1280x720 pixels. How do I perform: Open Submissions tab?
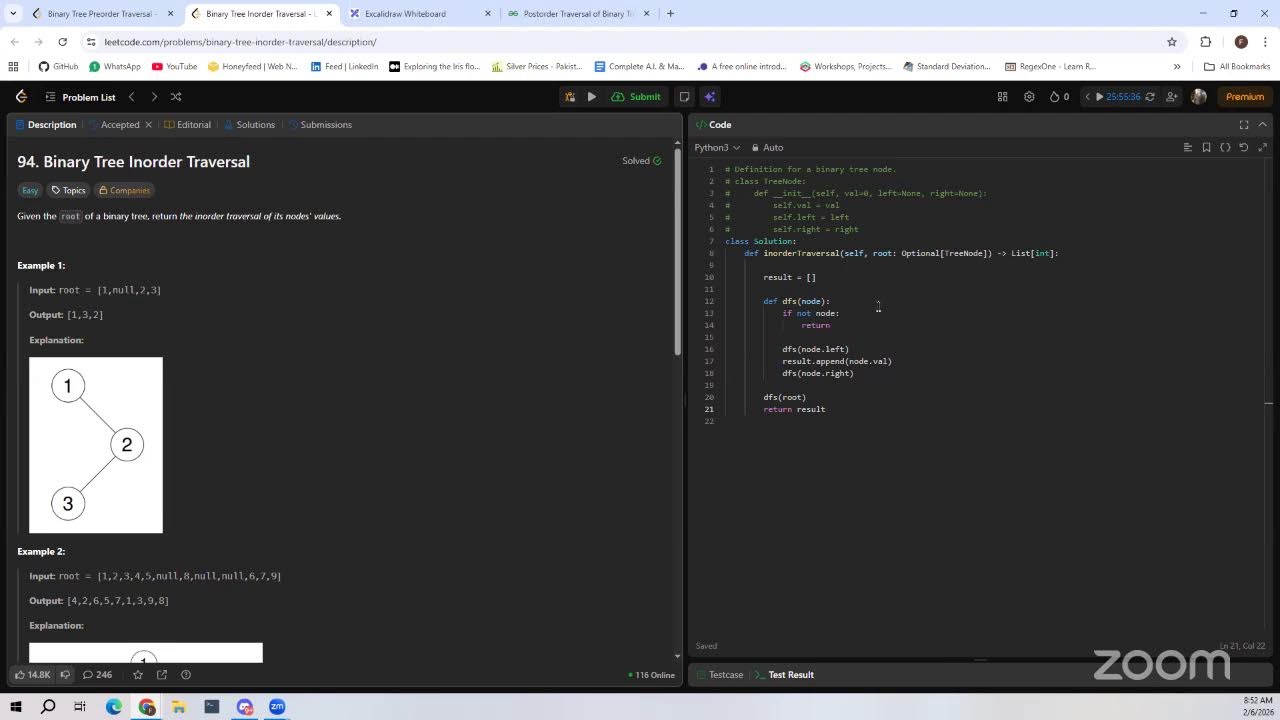tap(320, 125)
